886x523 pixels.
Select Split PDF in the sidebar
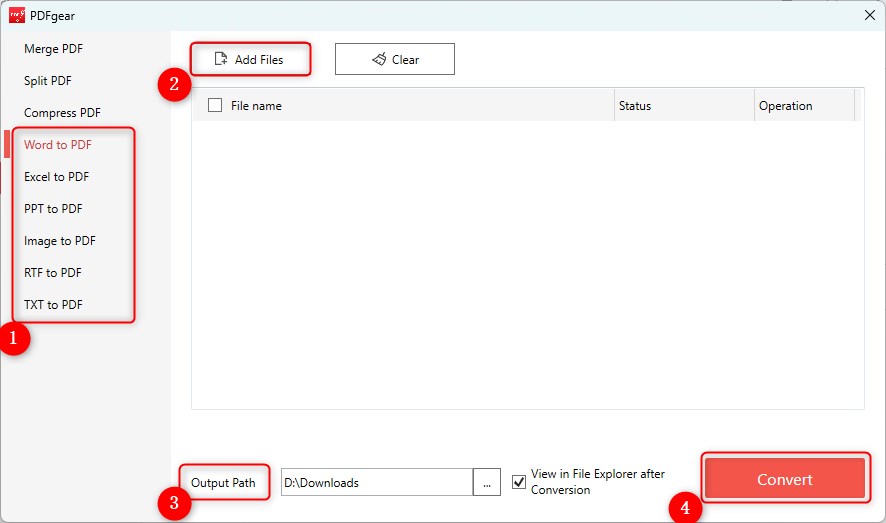[x=47, y=81]
